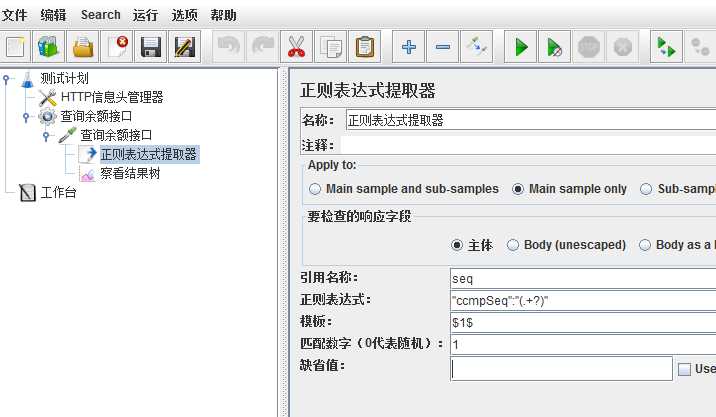The height and width of the screenshot is (417, 716).
Task: Select the Sub-samples only radio button
Action: click(x=646, y=189)
